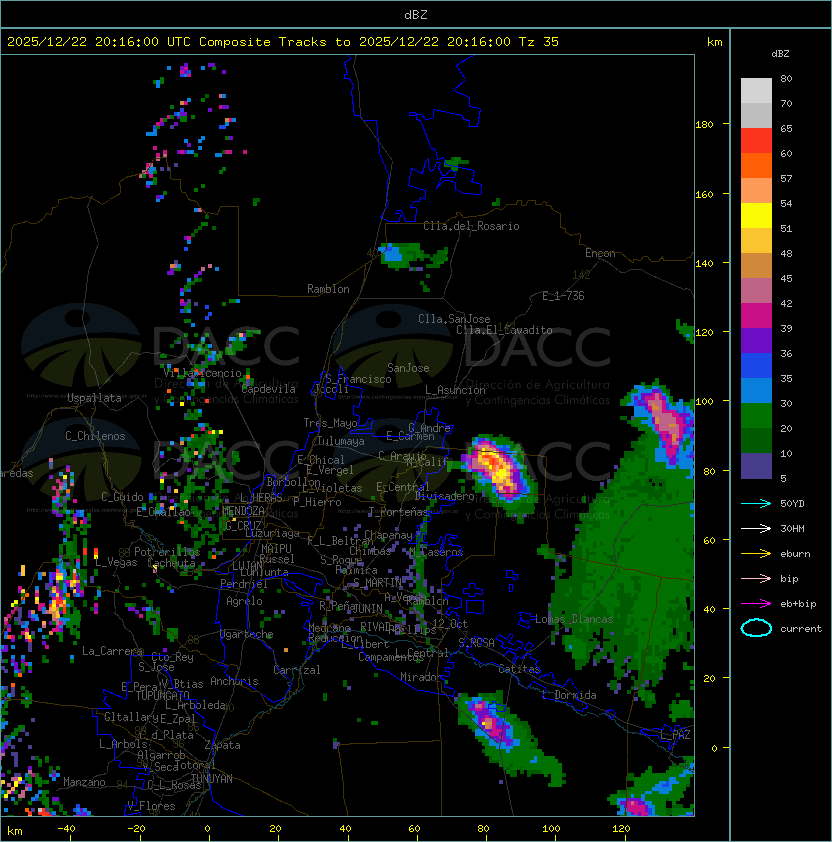
Task: Click the pink bip arrow icon
Action: pyautogui.click(x=756, y=579)
